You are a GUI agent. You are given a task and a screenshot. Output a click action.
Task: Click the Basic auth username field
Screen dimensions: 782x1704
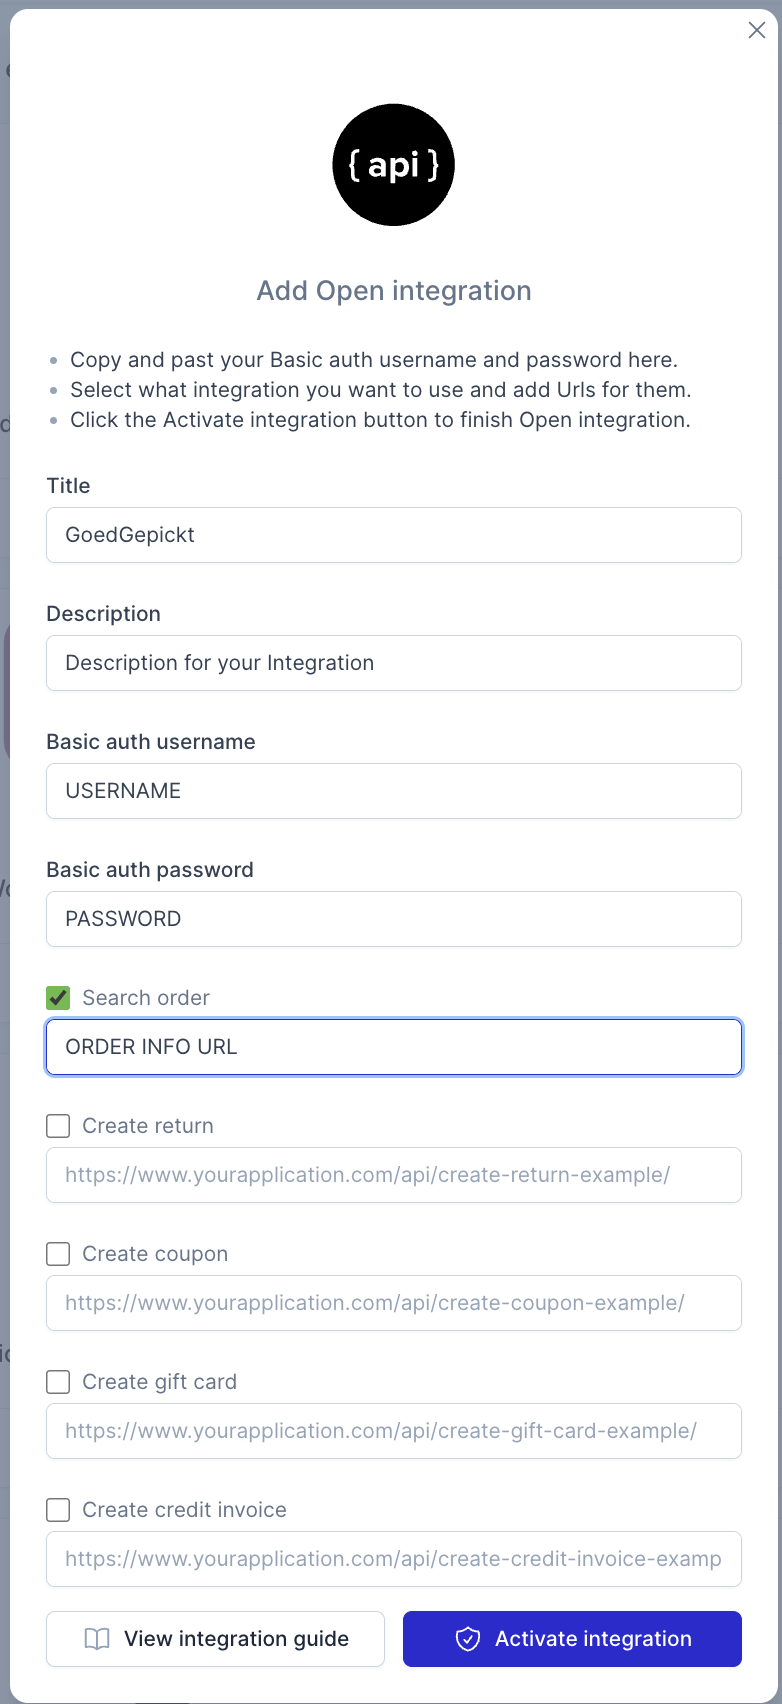[x=393, y=791]
